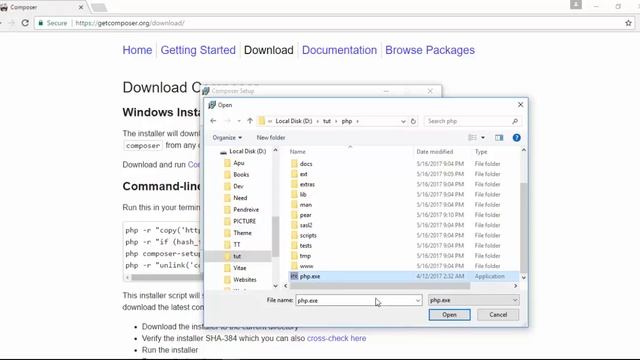This screenshot has width=640, height=360.
Task: Reload the browser page
Action: tap(25, 23)
